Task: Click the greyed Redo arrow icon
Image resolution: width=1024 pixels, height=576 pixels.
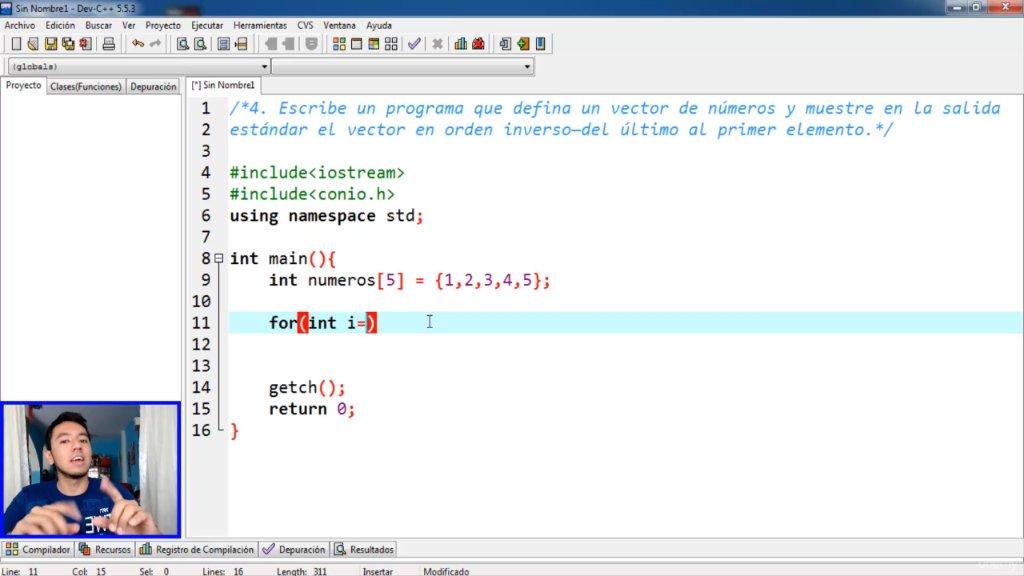Action: 155,44
